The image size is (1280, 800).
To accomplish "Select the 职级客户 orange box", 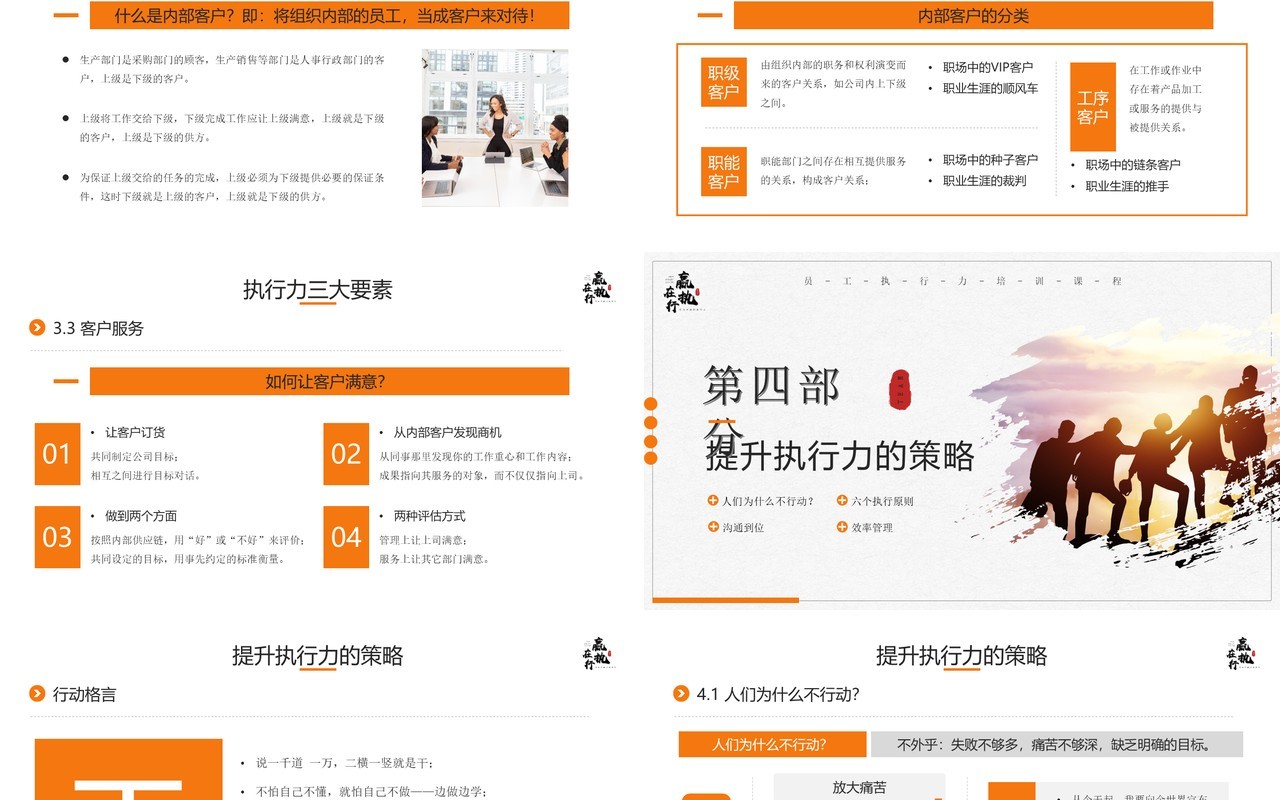I will (x=724, y=82).
